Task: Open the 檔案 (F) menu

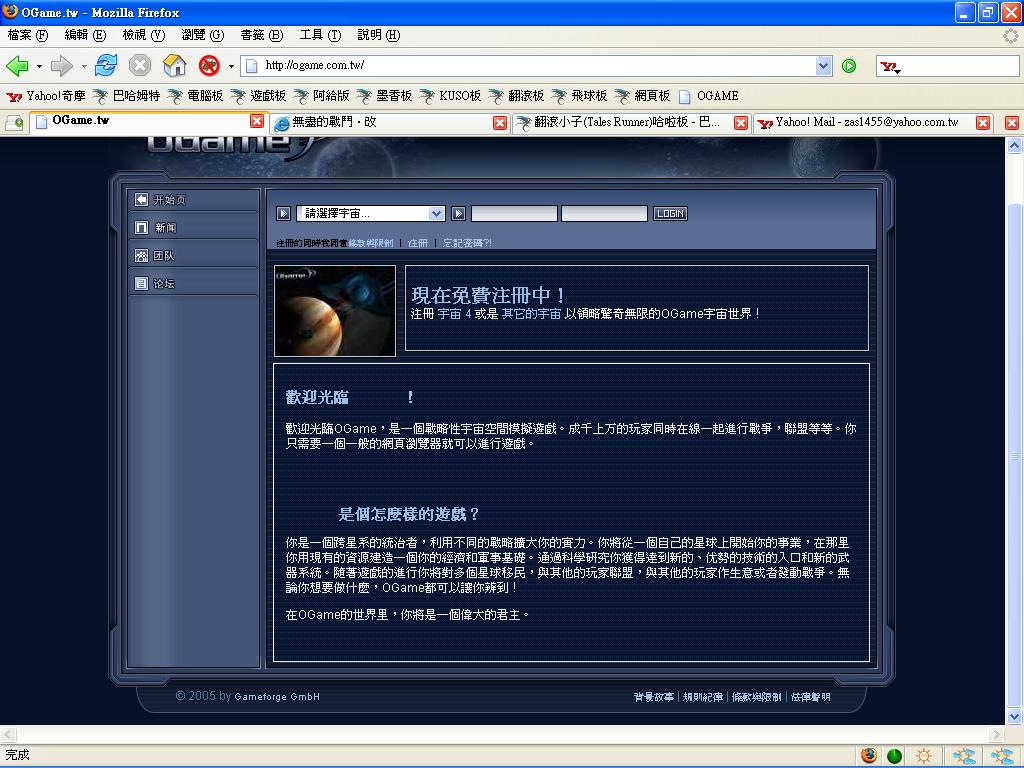Action: [x=28, y=35]
